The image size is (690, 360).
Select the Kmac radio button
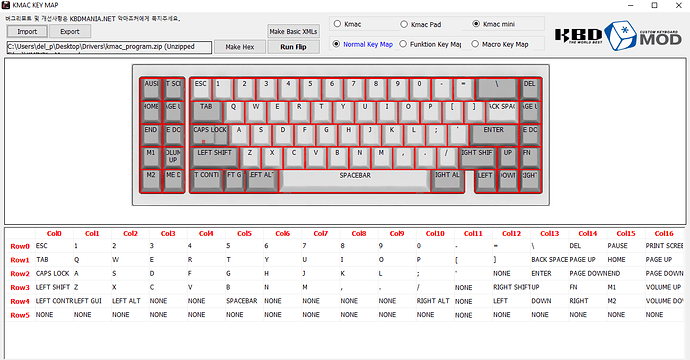tap(348, 24)
